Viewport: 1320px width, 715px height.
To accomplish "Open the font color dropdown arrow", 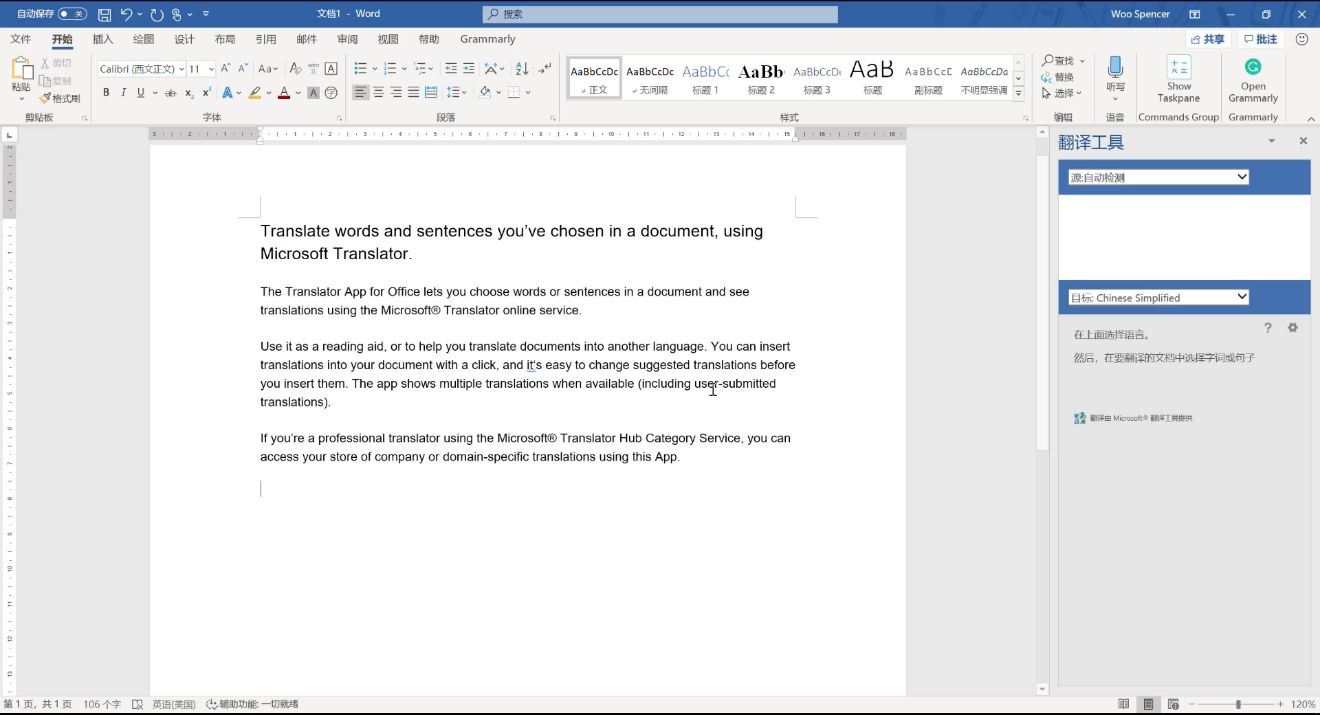I will (298, 93).
